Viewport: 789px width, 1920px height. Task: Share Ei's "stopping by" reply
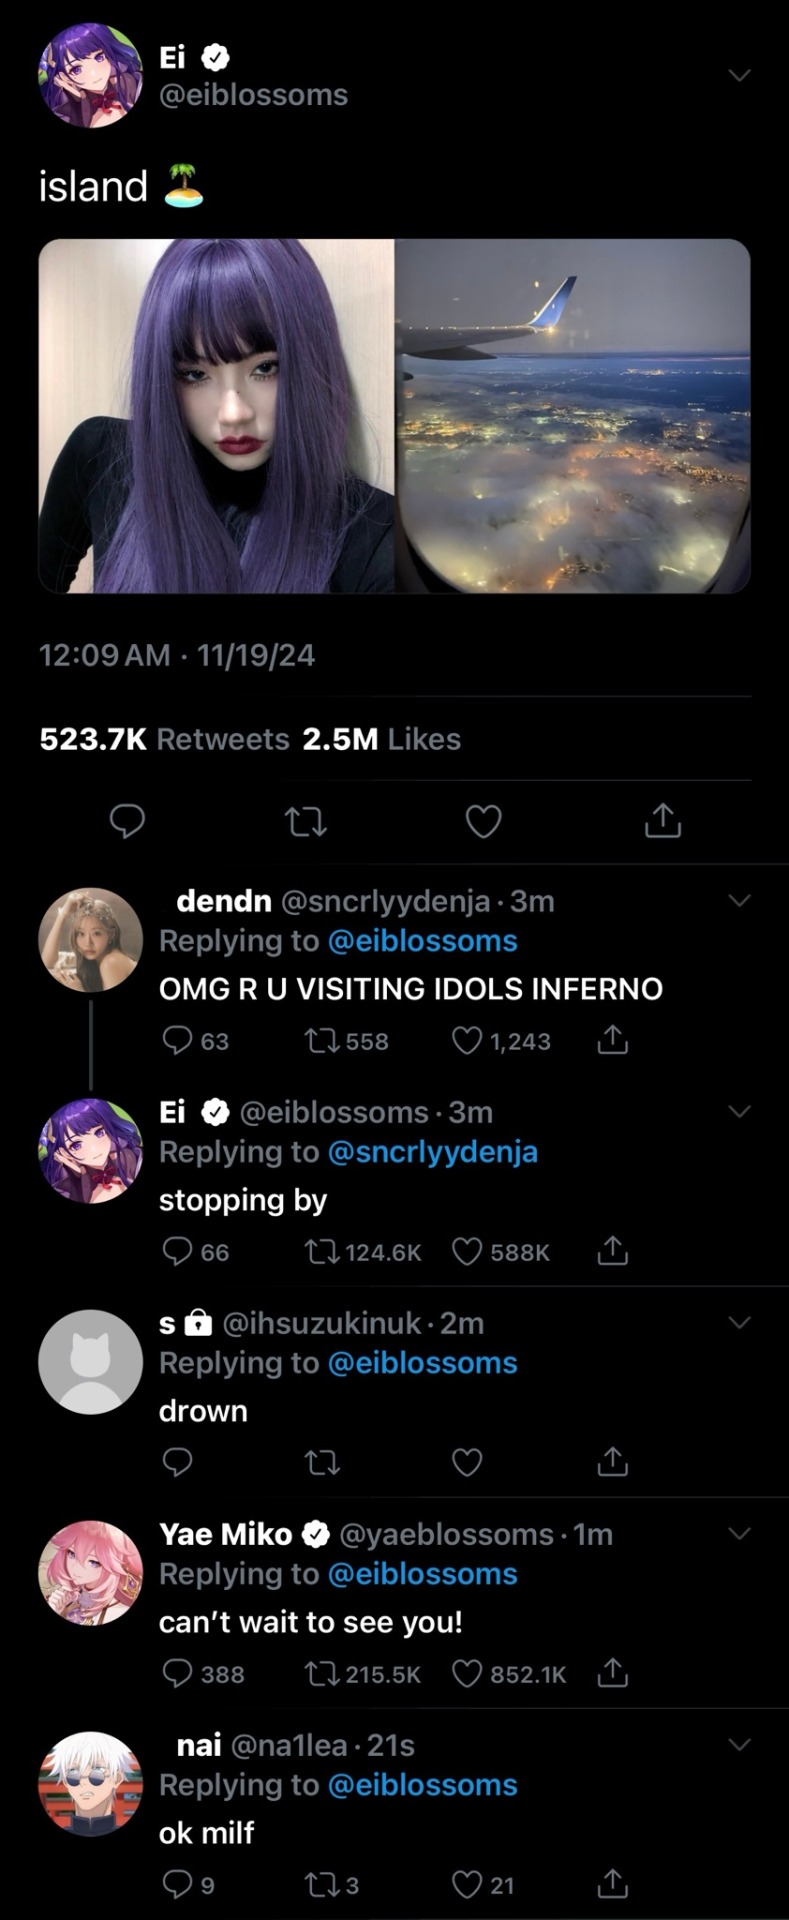click(x=612, y=1252)
